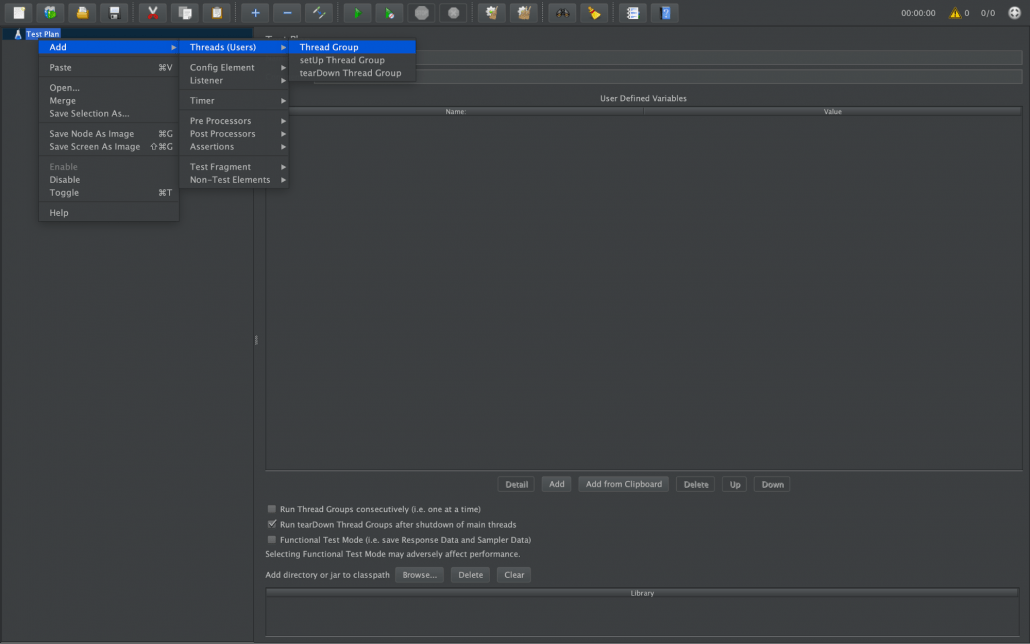Enable Run Thread Groups consecutively checkbox
1030x644 pixels.
point(272,509)
